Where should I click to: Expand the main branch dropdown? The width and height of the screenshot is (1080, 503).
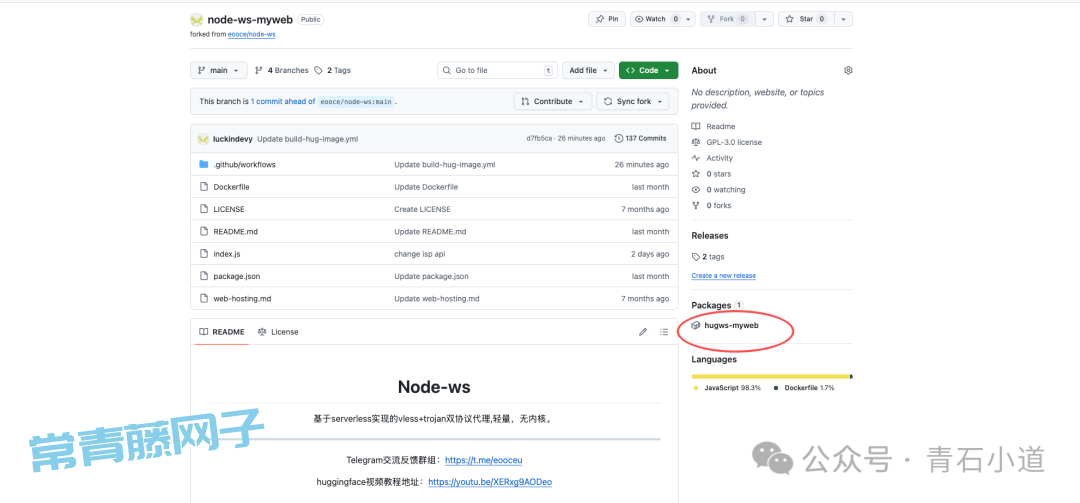[x=218, y=71]
